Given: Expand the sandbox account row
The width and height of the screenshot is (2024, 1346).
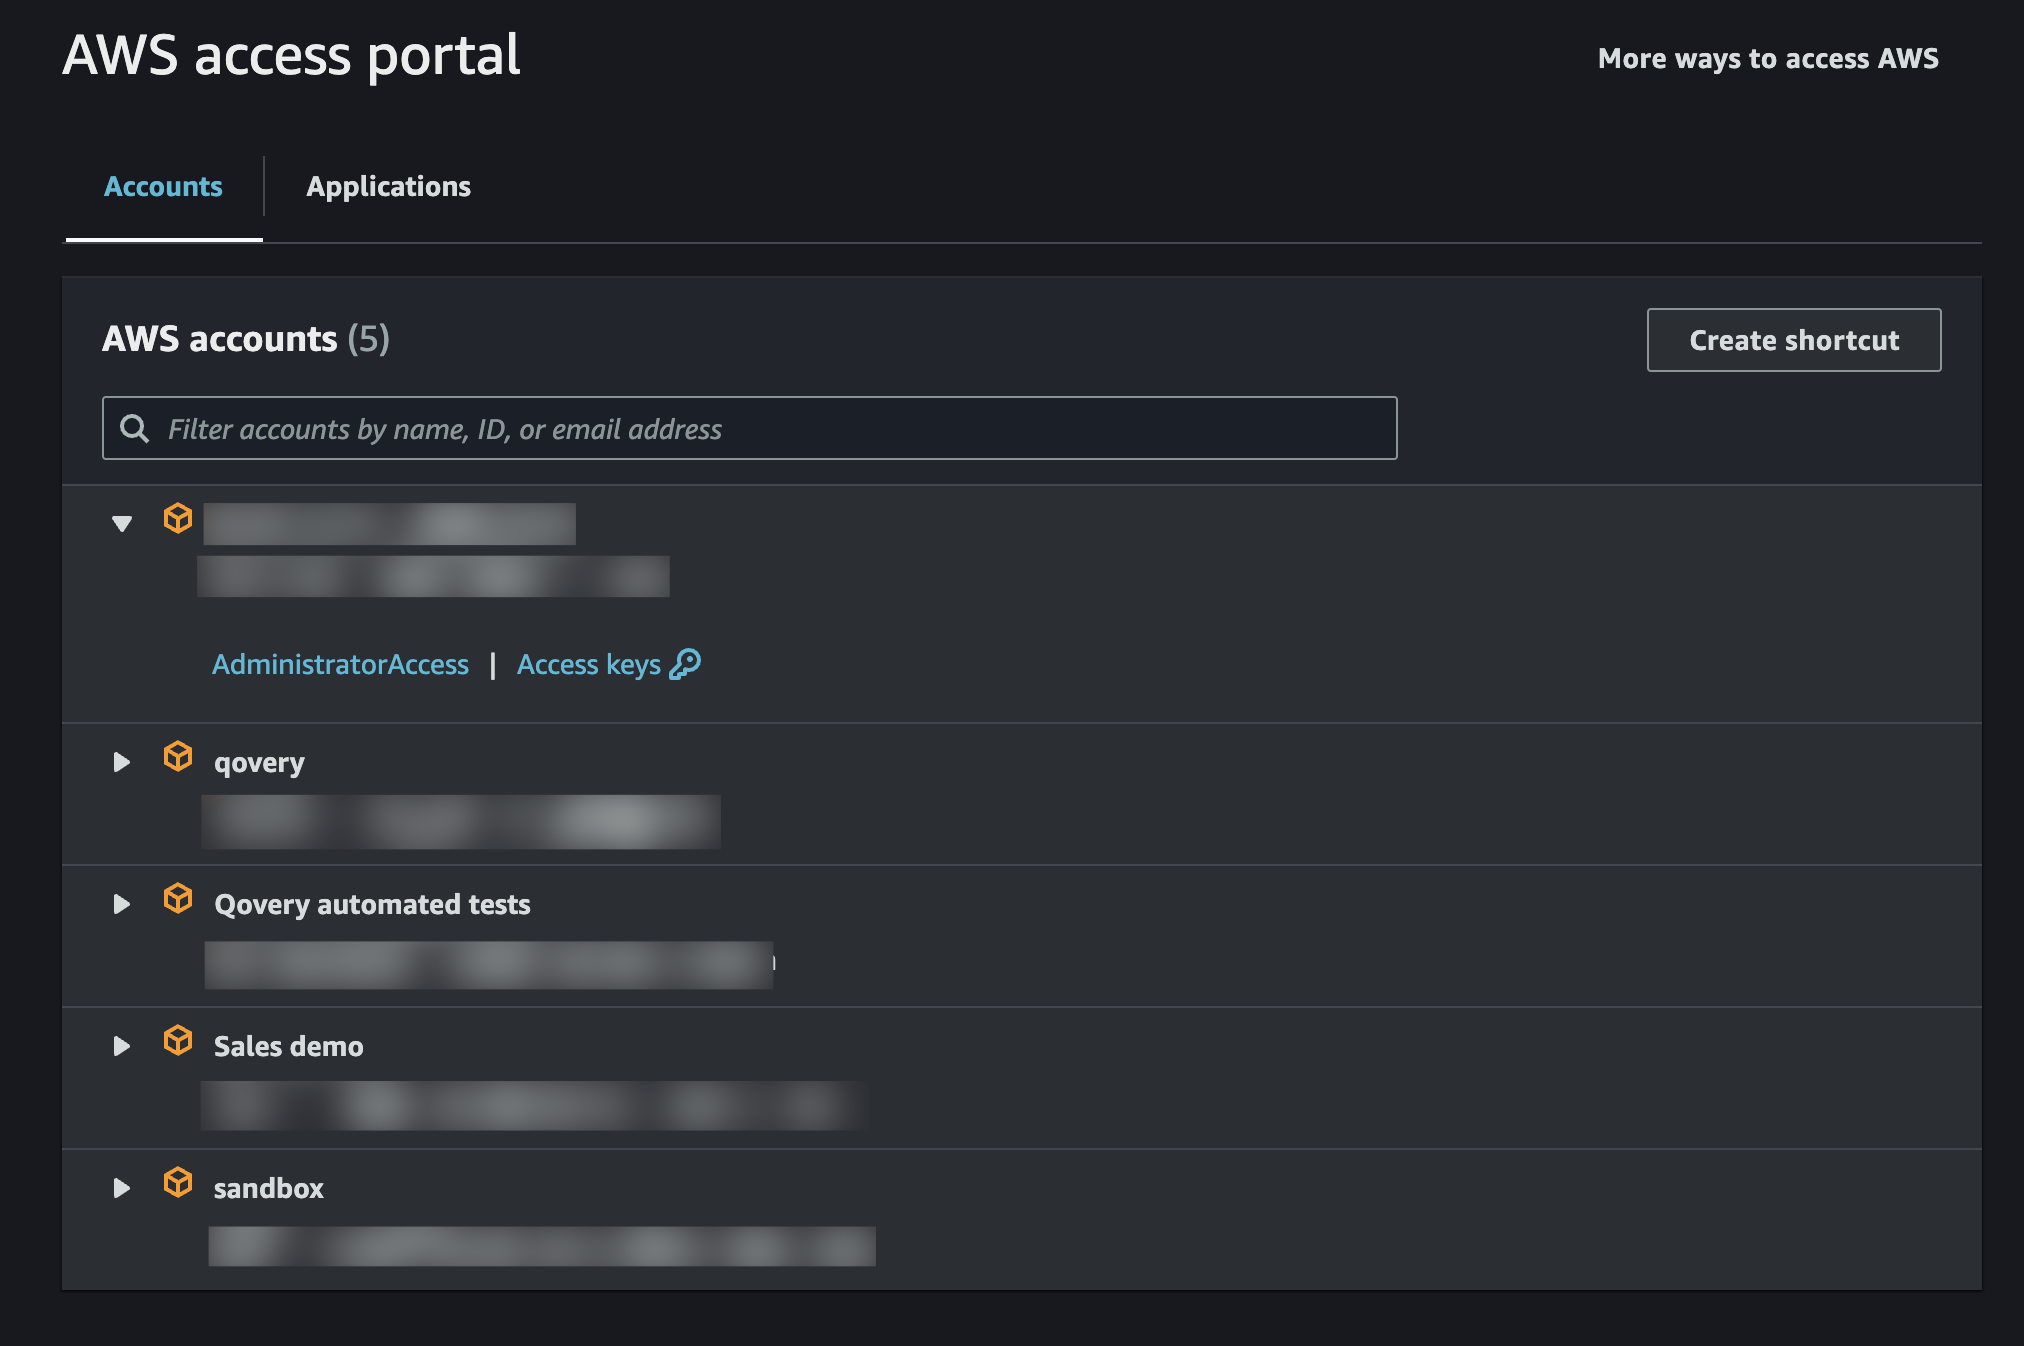Looking at the screenshot, I should point(122,1188).
